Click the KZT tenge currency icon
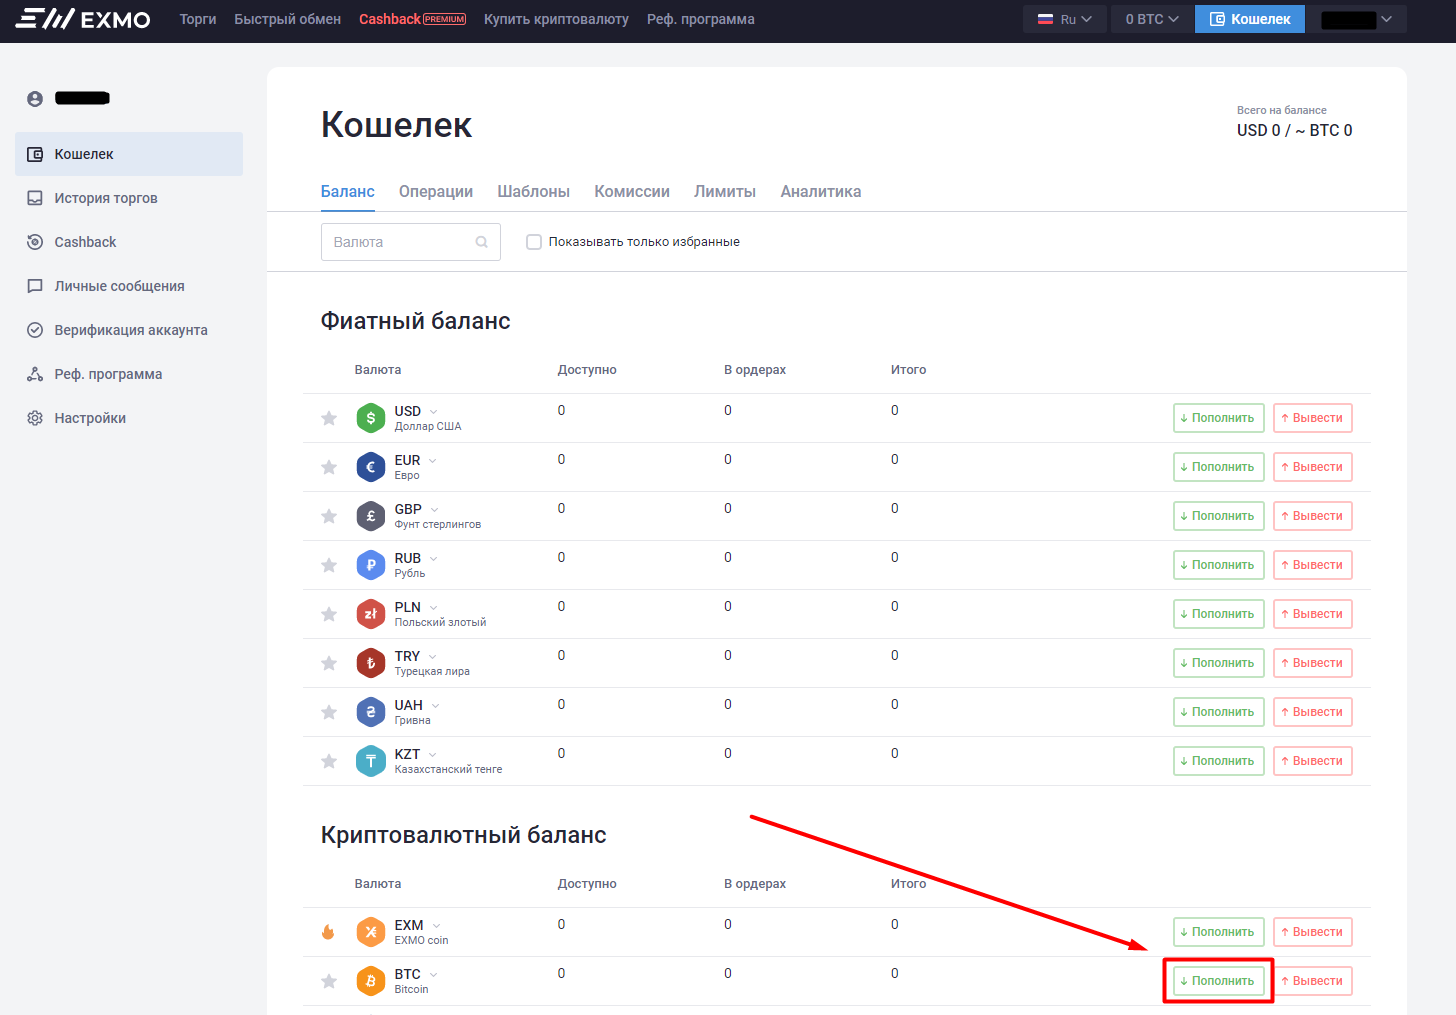Viewport: 1456px width, 1015px height. [x=371, y=761]
